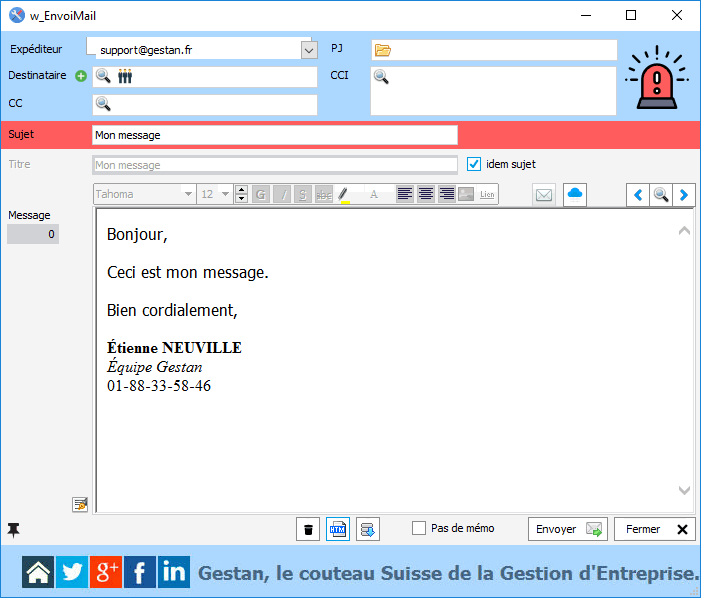Enable the 'Pas de mémo' checkbox
The image size is (701, 598).
point(419,528)
